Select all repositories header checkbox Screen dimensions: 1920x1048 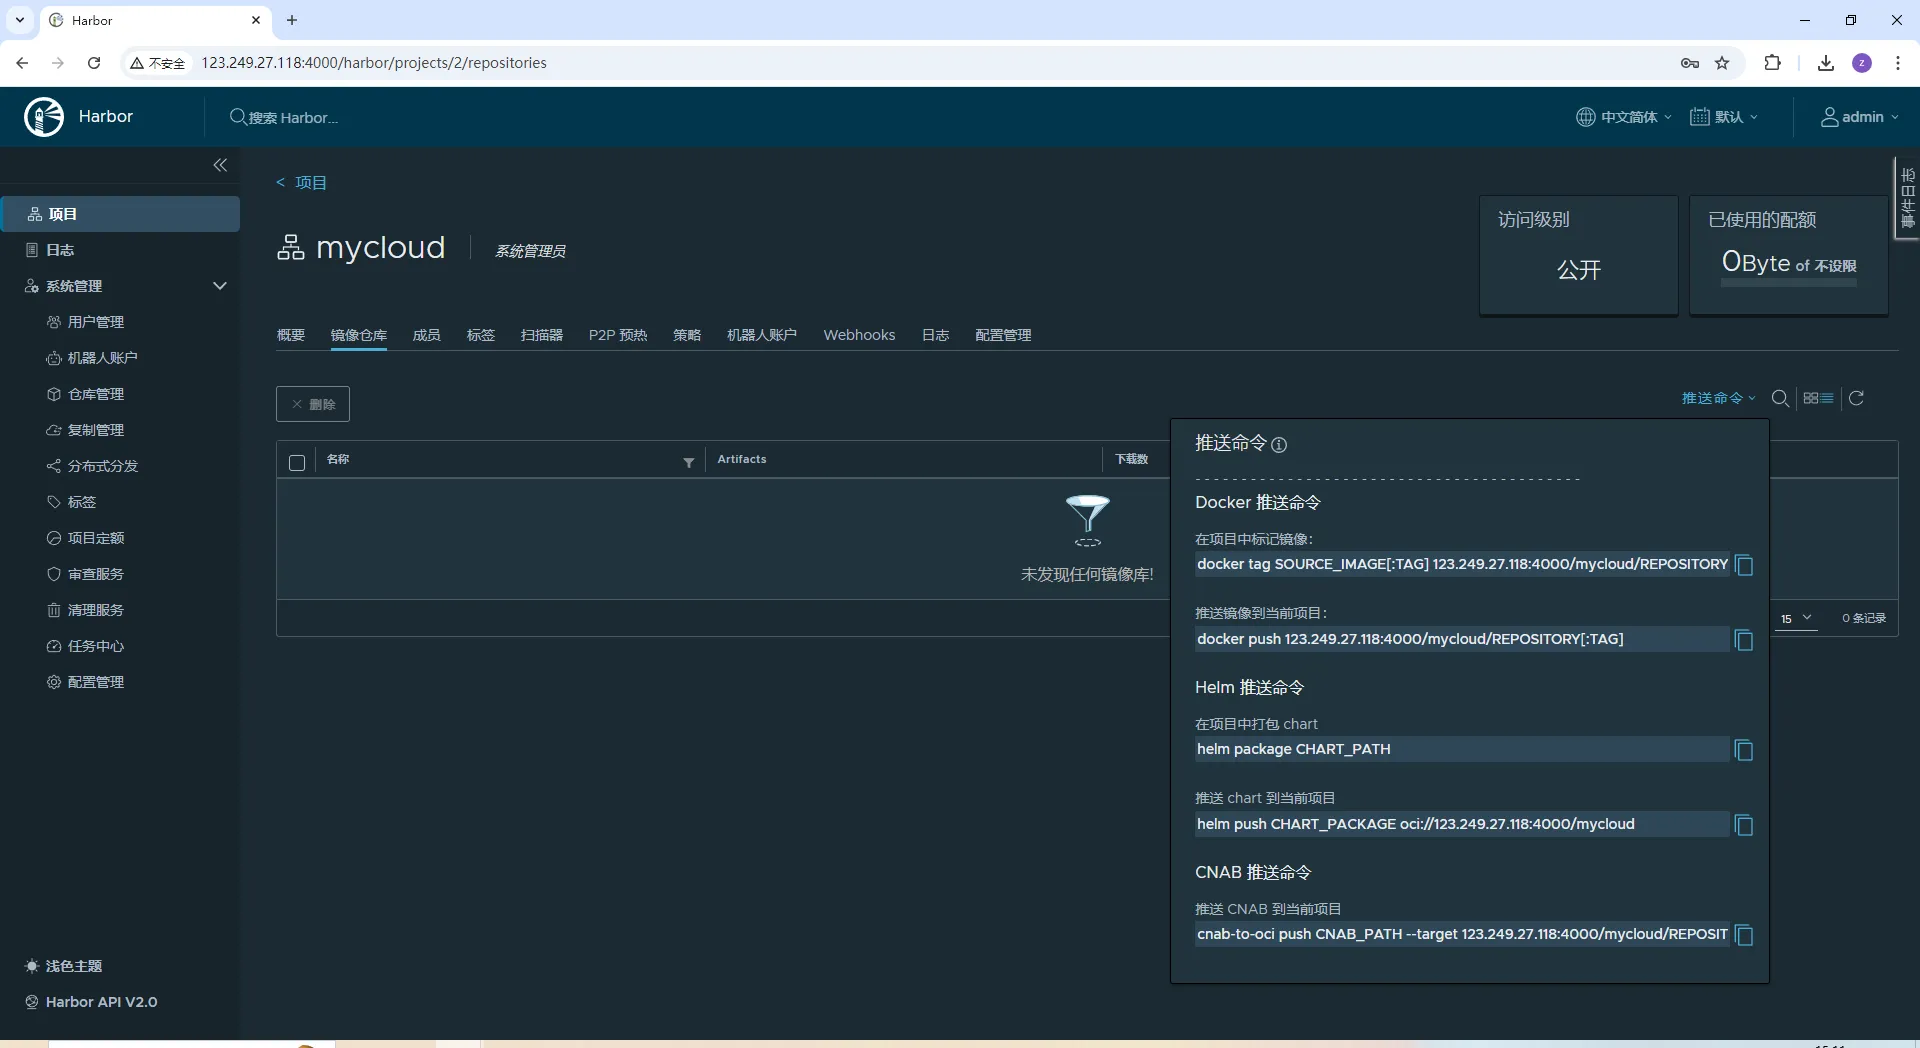297,462
